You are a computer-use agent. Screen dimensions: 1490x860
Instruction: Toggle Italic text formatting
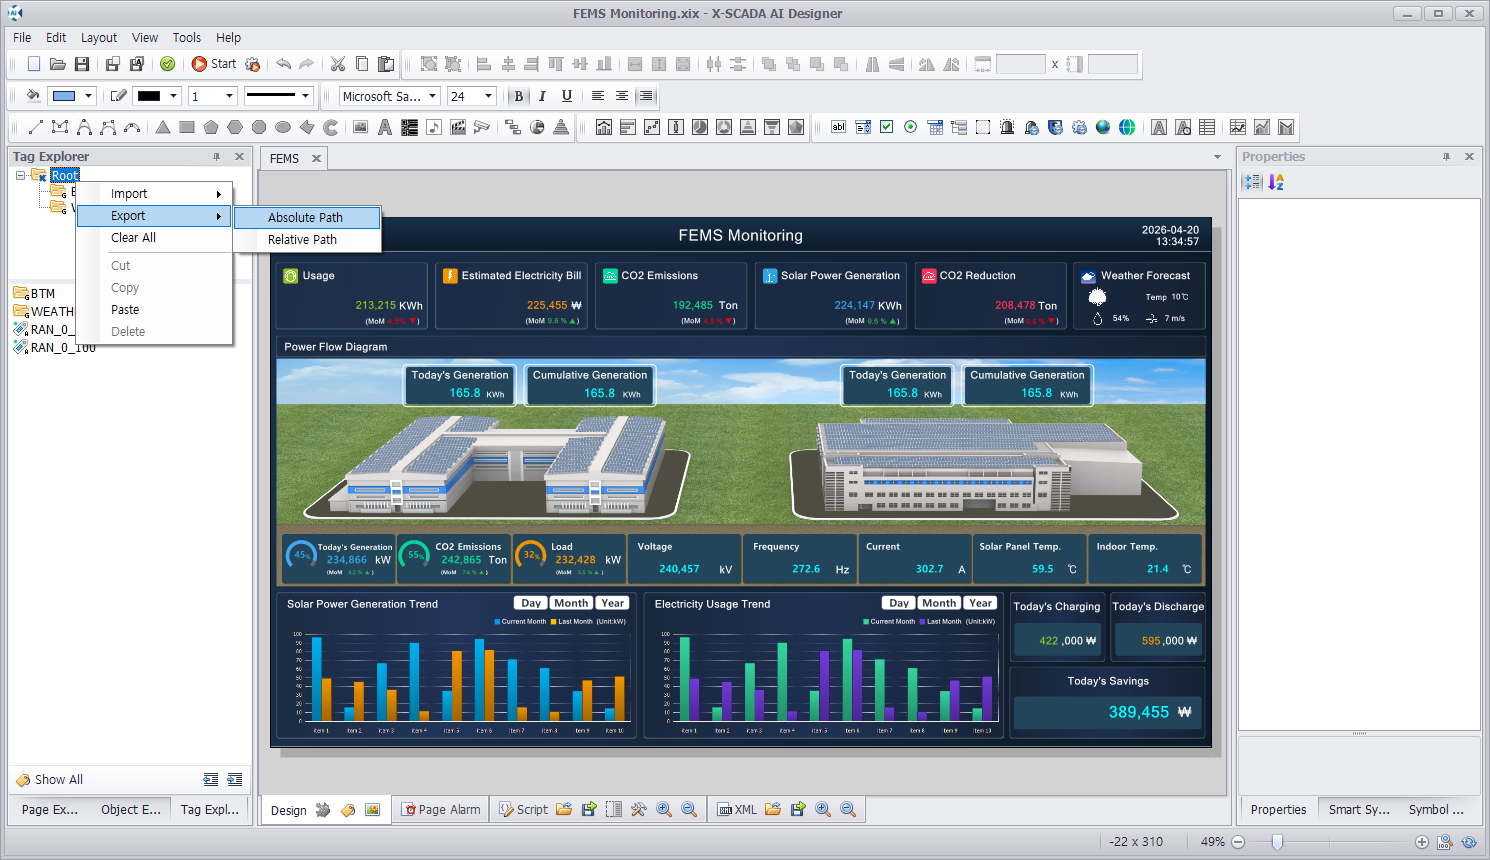pos(542,96)
